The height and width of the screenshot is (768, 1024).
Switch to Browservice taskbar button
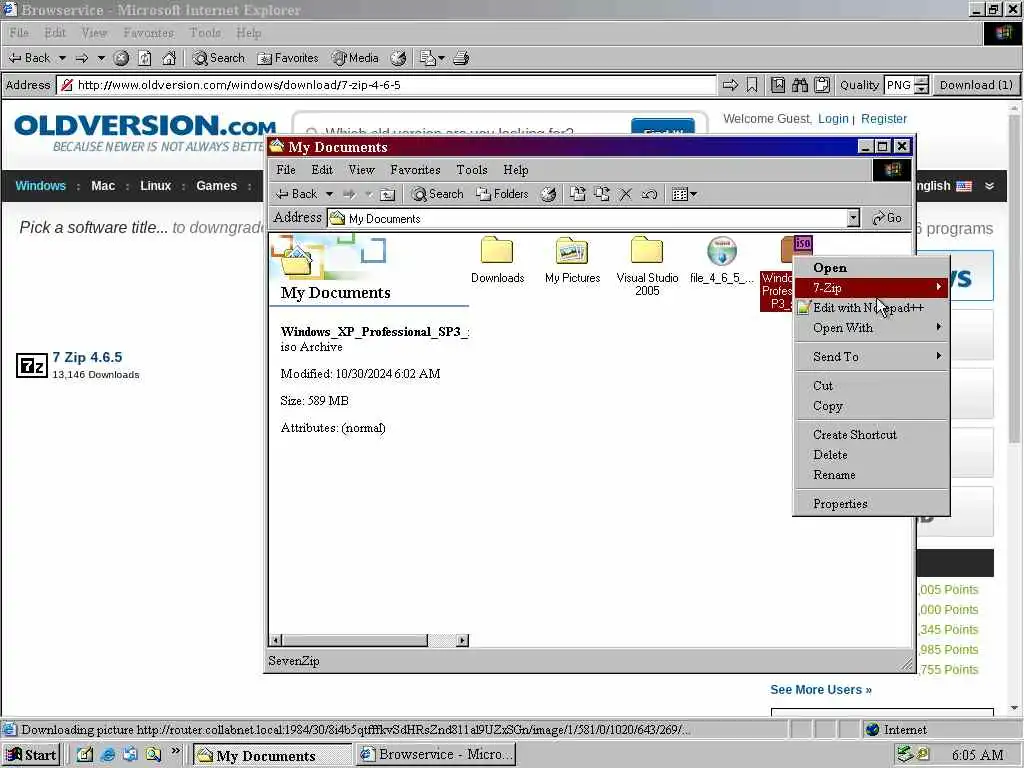(436, 755)
